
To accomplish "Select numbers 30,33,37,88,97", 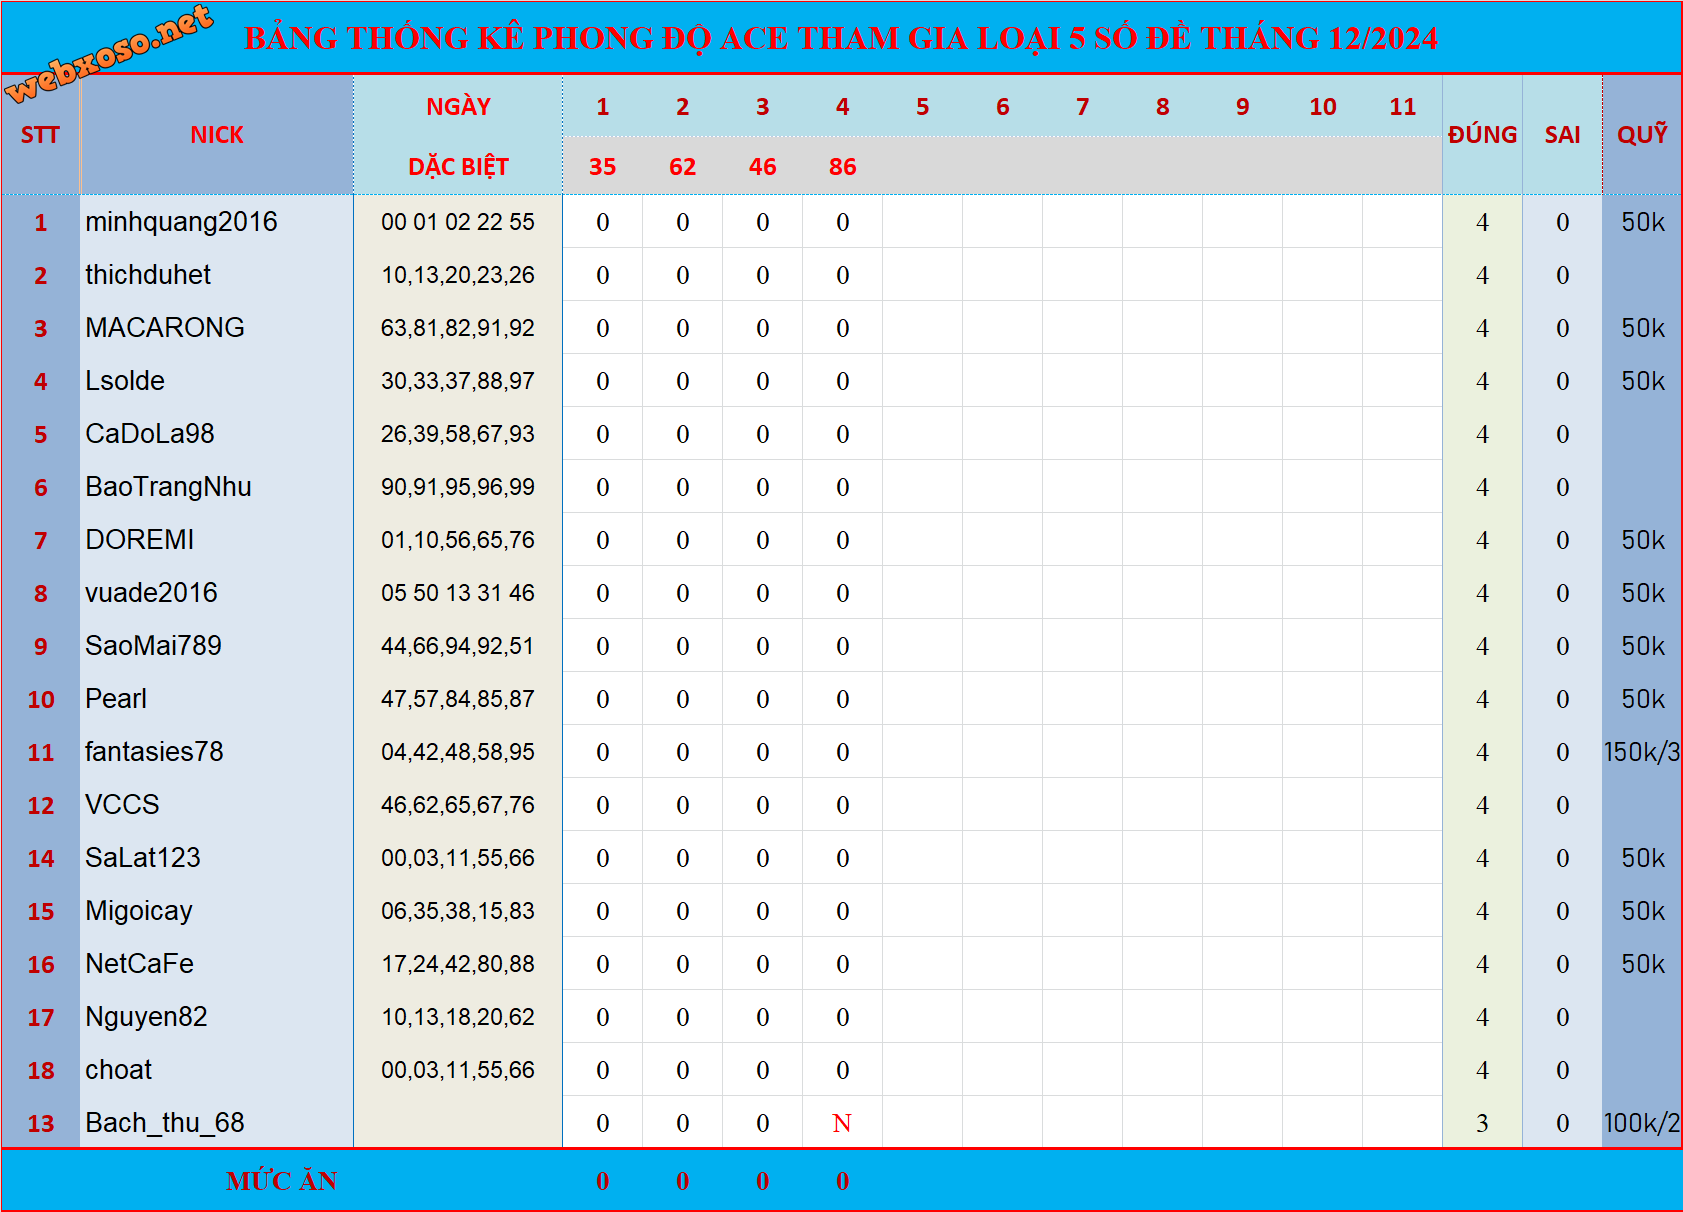I will pyautogui.click(x=458, y=381).
